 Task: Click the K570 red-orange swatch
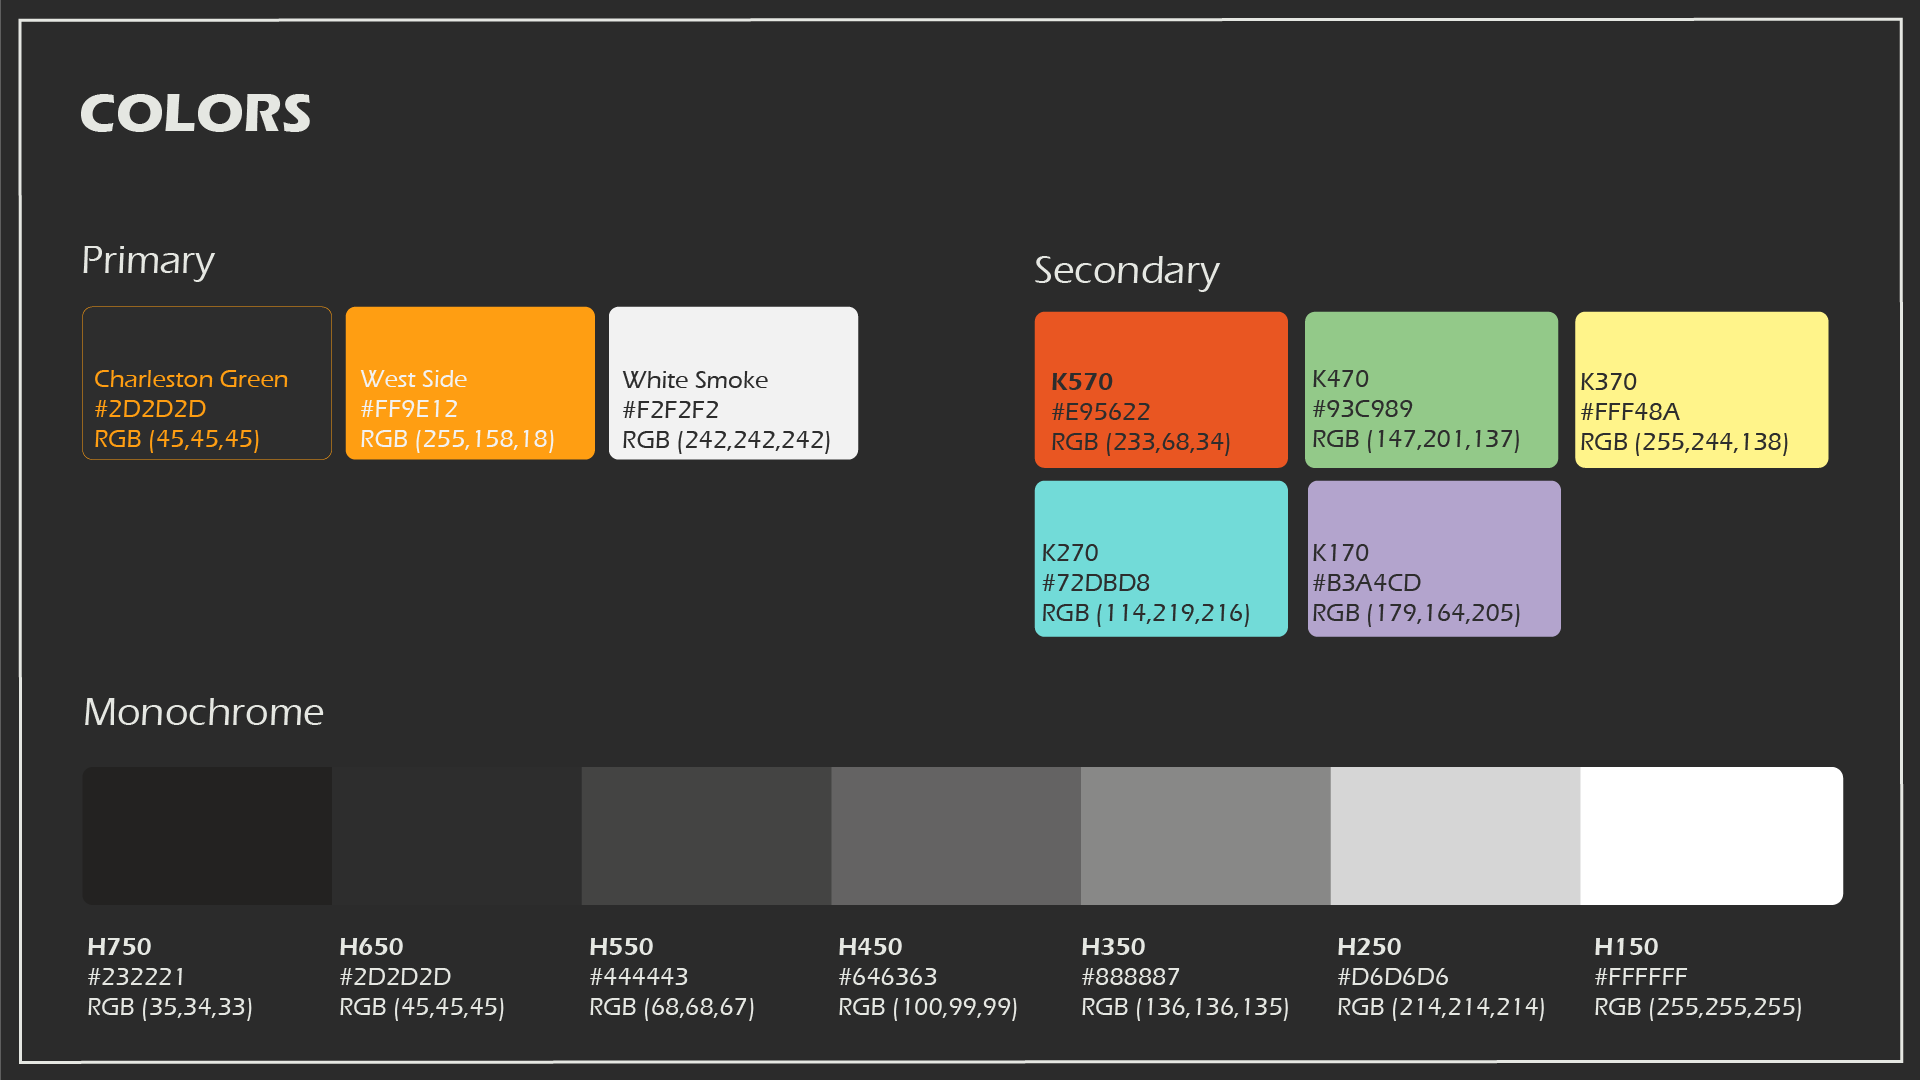(1160, 389)
